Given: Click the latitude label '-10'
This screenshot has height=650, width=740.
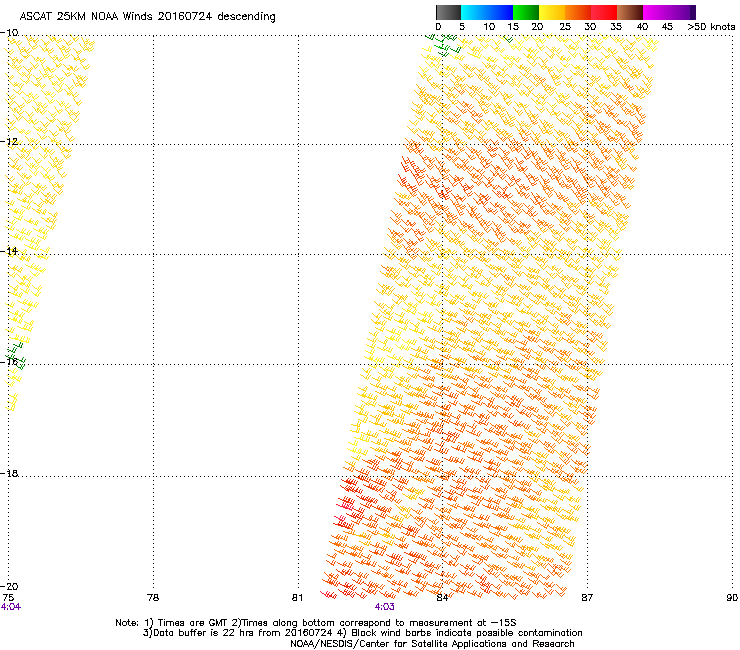Looking at the screenshot, I should point(9,33).
